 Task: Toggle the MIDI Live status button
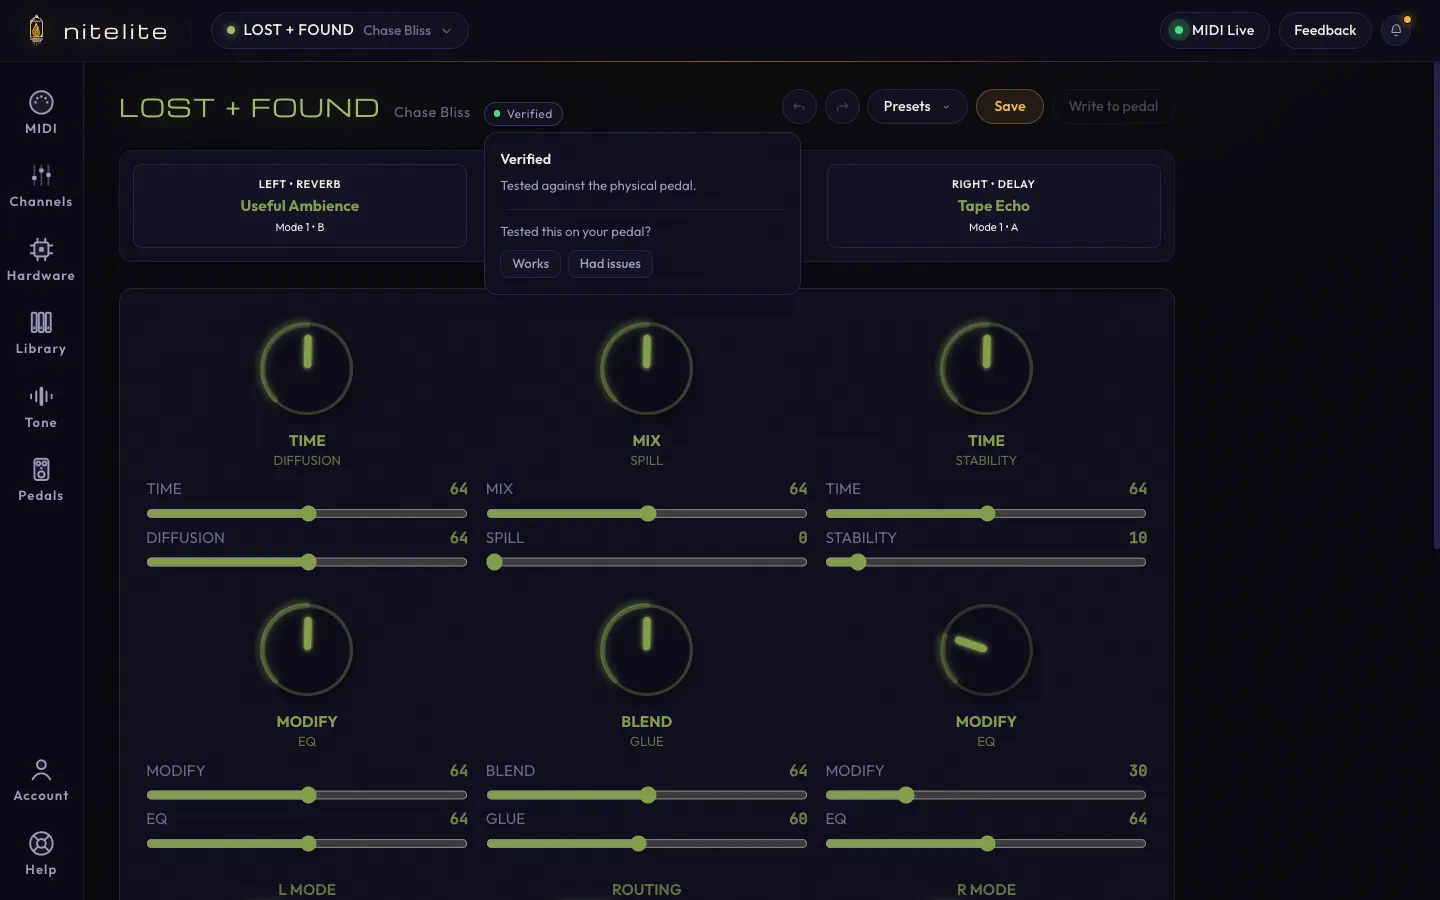coord(1214,30)
